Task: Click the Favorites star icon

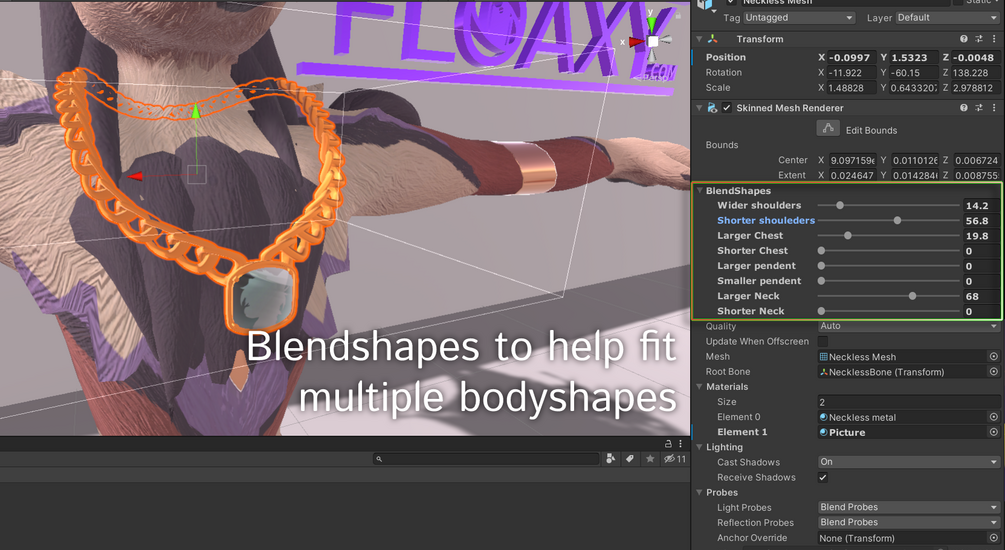Action: coord(650,458)
